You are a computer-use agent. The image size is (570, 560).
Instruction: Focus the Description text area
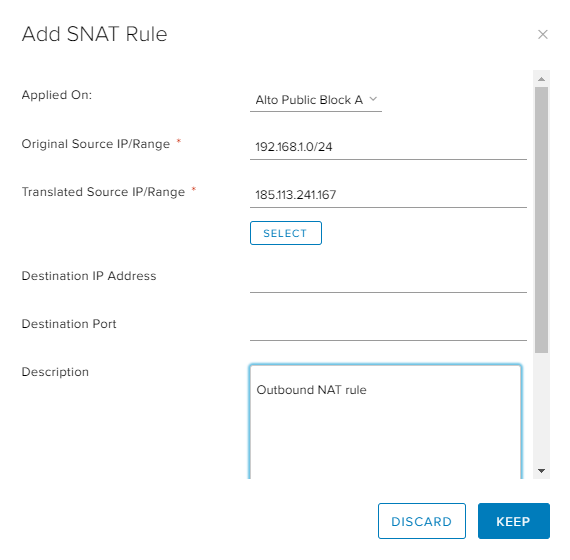click(385, 422)
